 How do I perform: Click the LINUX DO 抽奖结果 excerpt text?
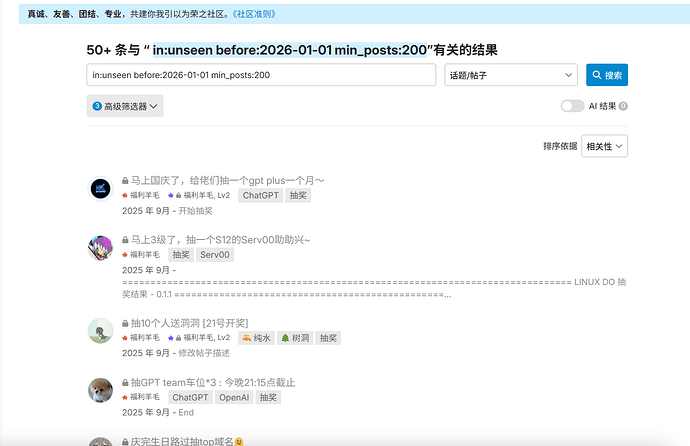click(374, 288)
